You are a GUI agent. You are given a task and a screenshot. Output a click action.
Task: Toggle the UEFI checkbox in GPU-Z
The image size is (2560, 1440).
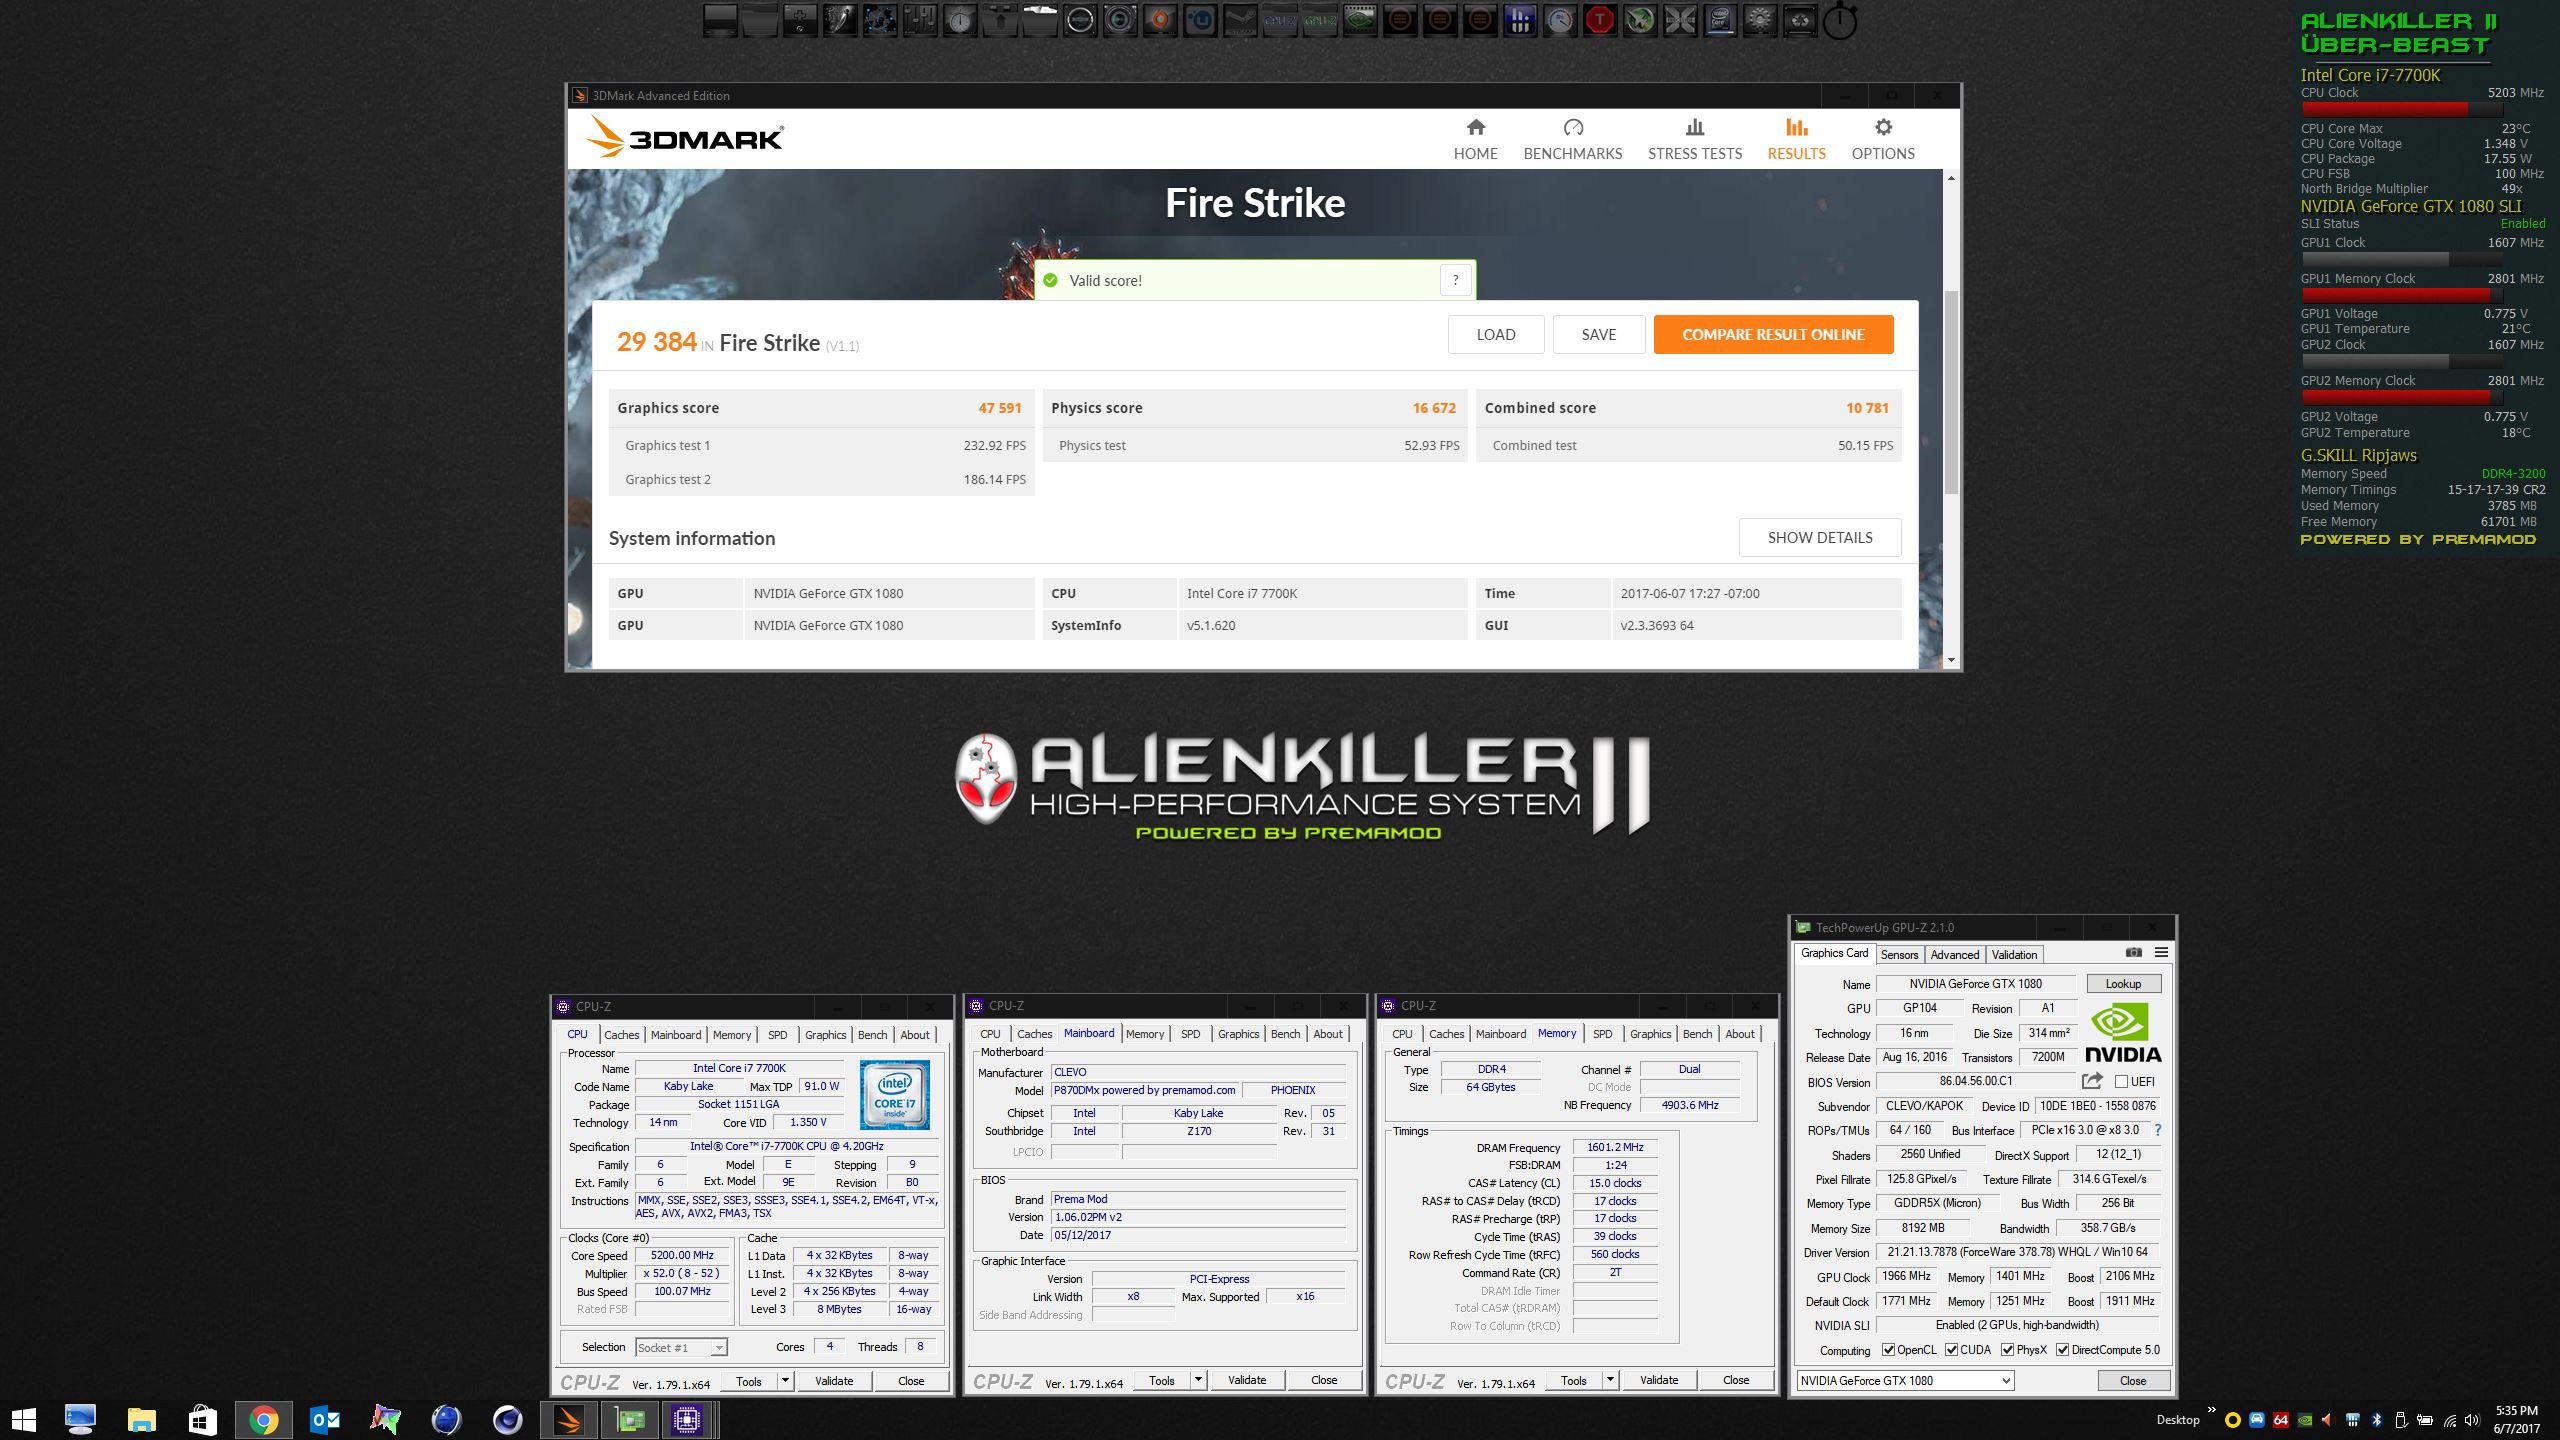point(2121,1082)
